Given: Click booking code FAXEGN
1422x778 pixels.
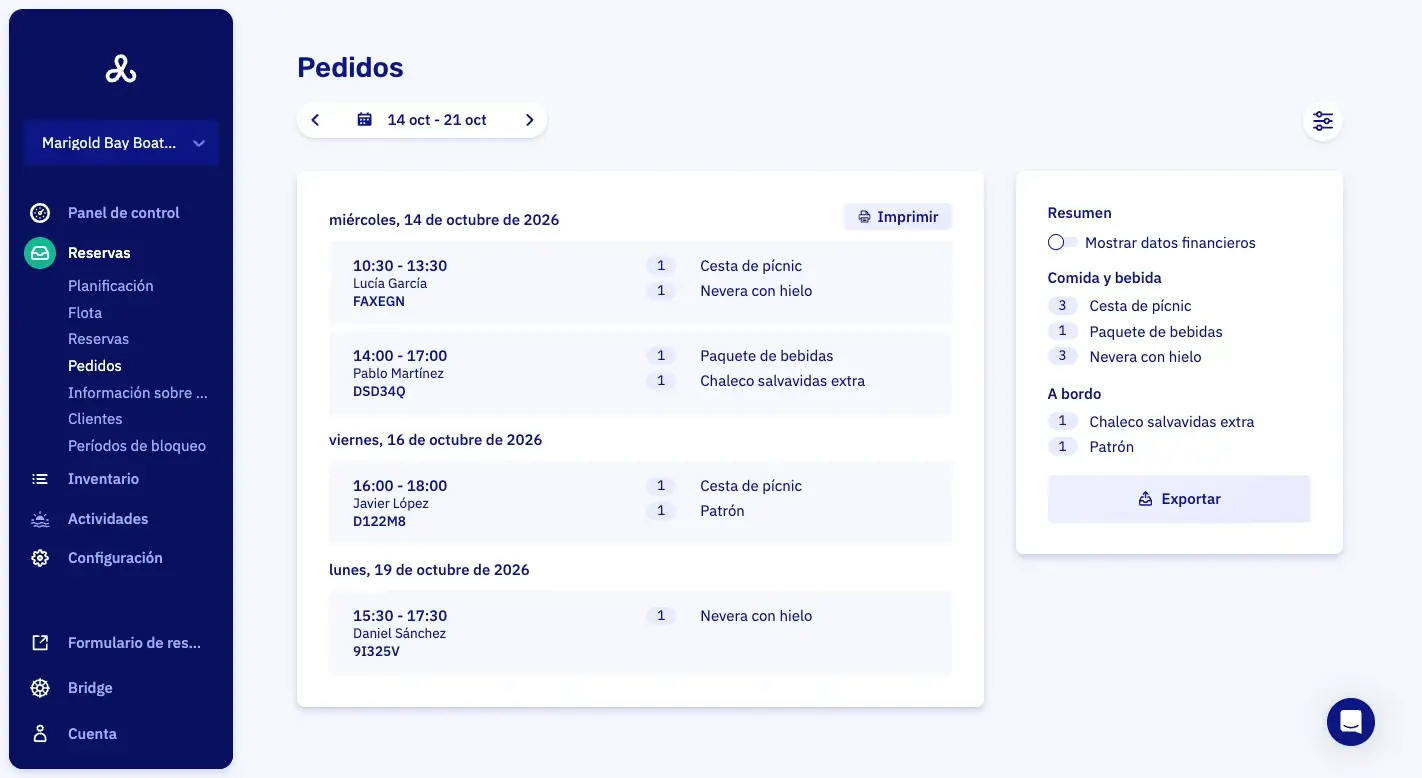Looking at the screenshot, I should coord(379,301).
